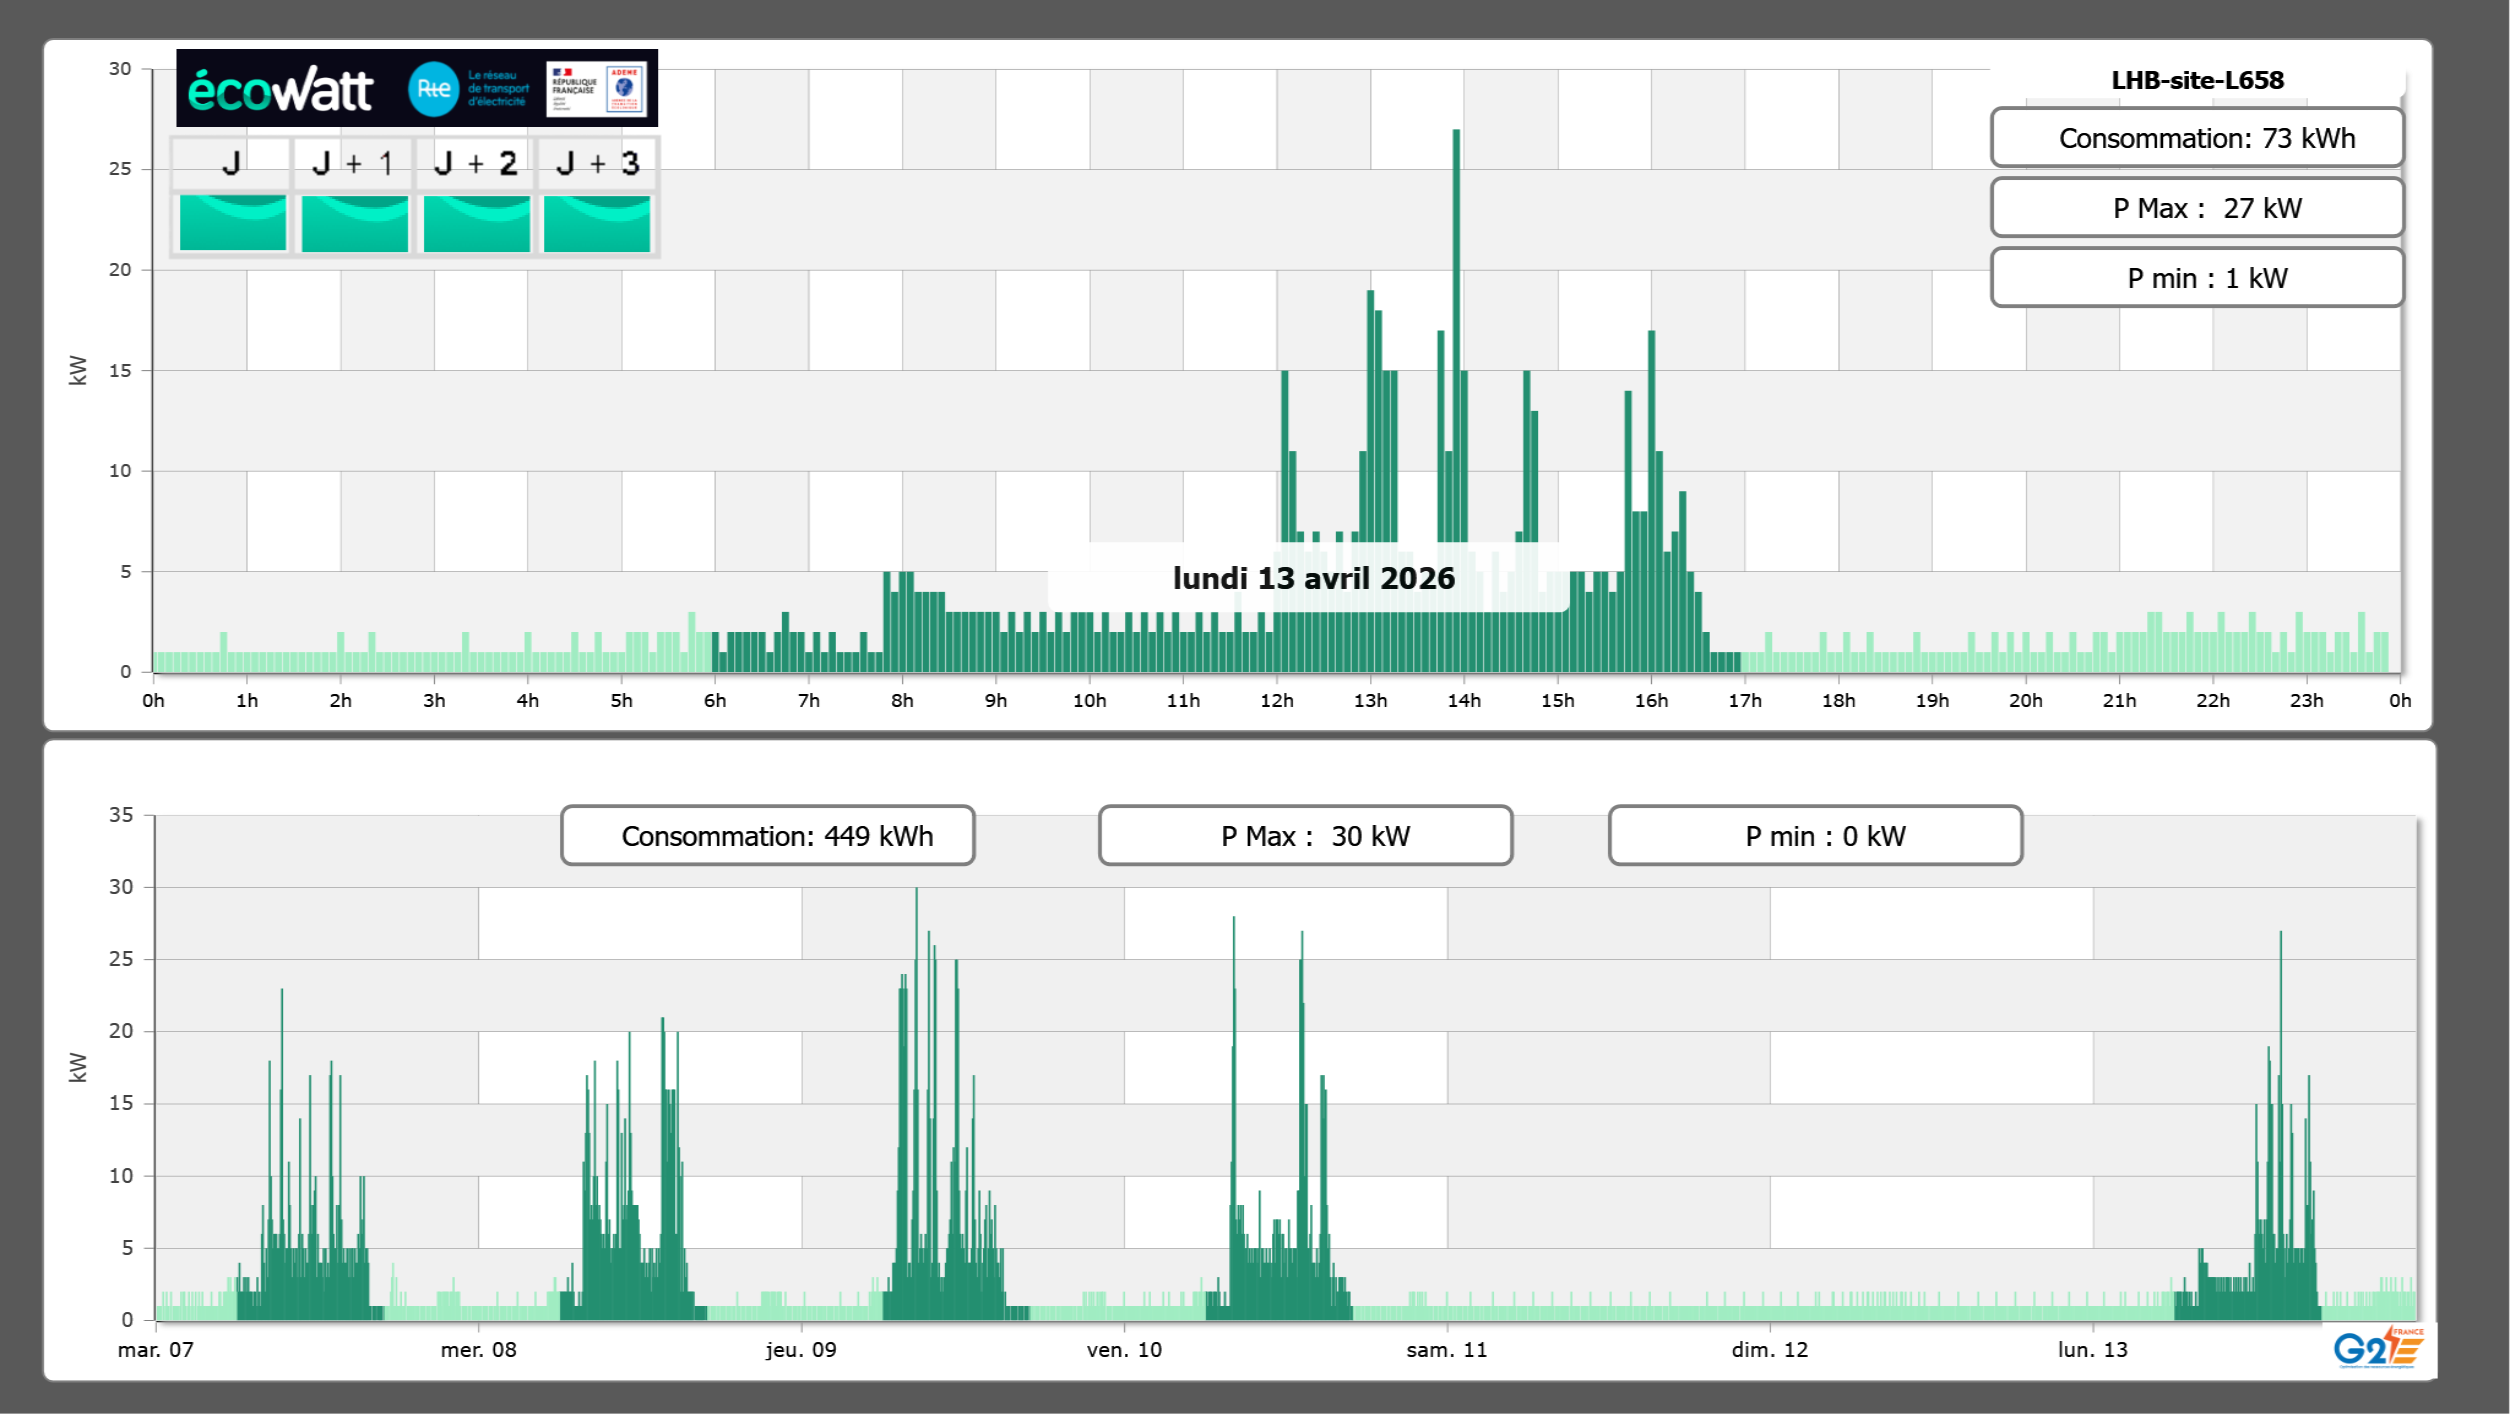Click the P Max : 30 kW box

[x=1305, y=836]
